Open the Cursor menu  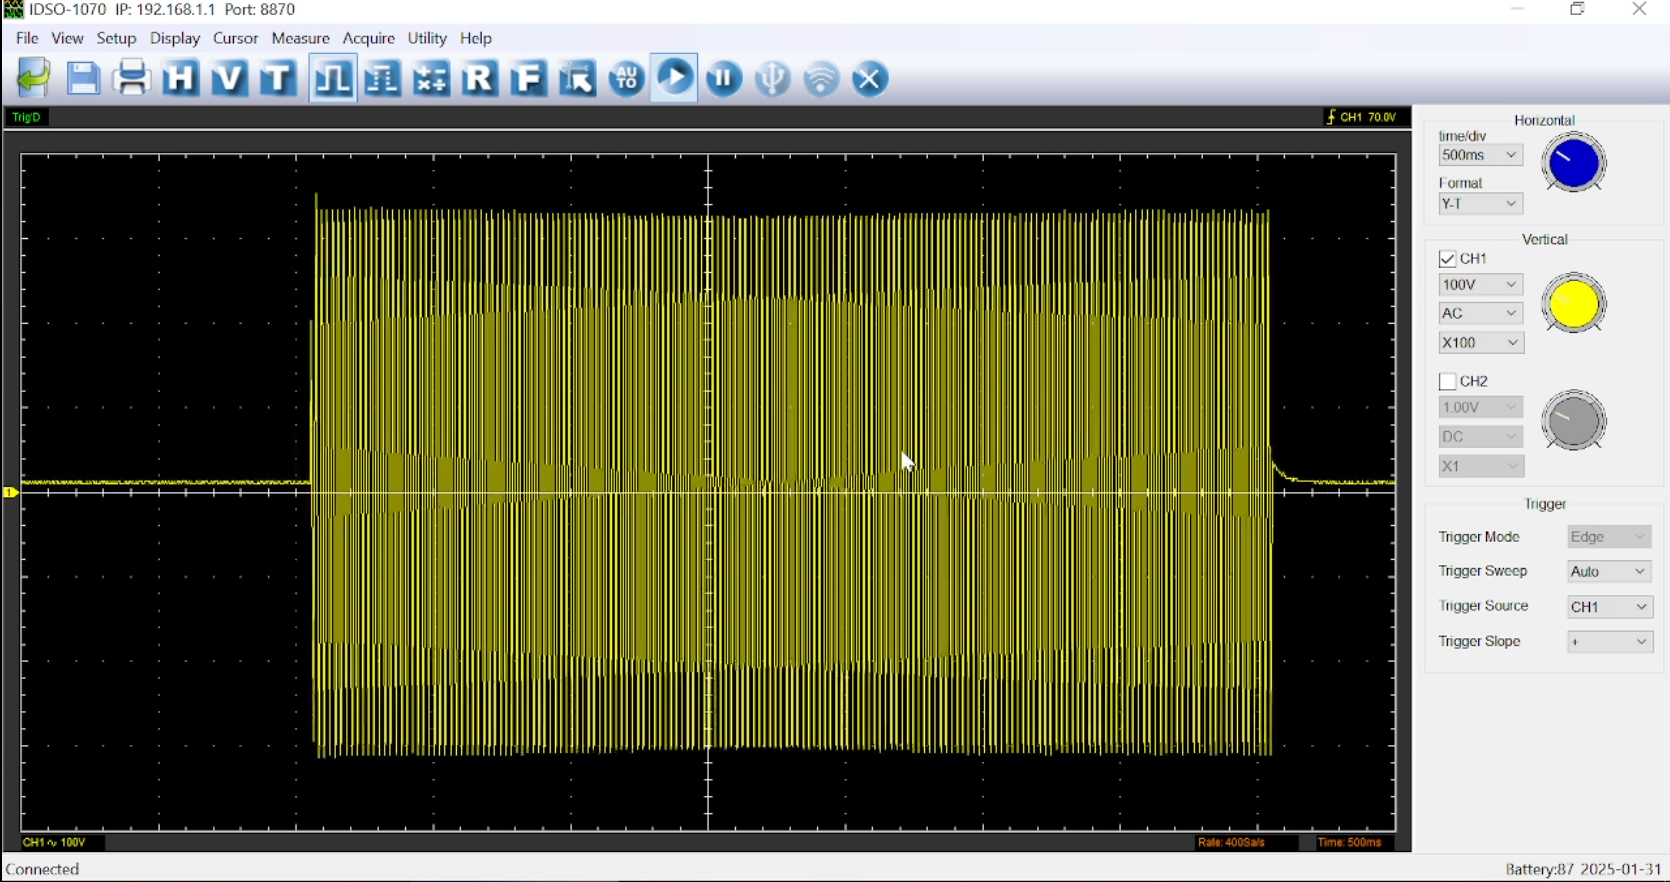click(236, 38)
